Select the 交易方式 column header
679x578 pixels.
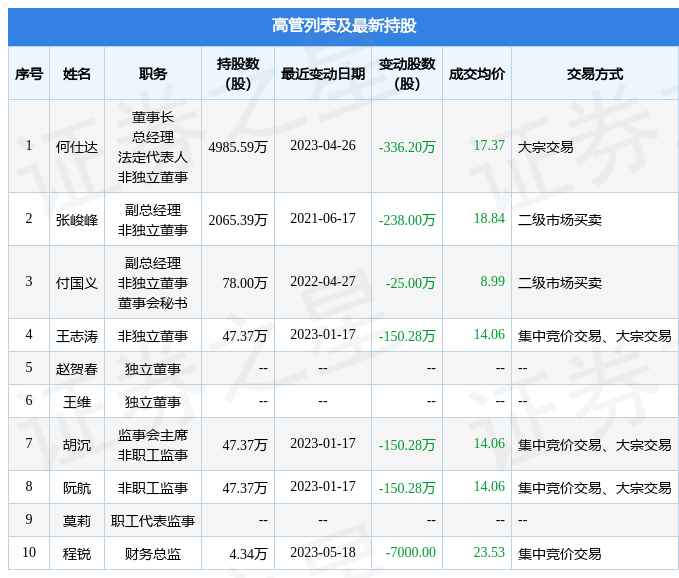pos(595,74)
